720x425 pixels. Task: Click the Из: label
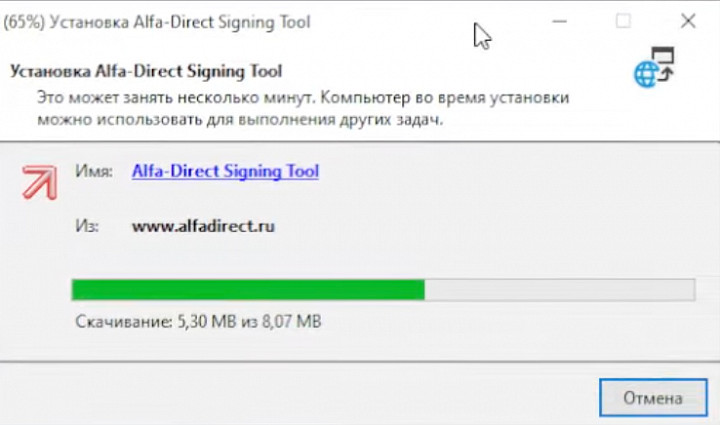tap(87, 226)
